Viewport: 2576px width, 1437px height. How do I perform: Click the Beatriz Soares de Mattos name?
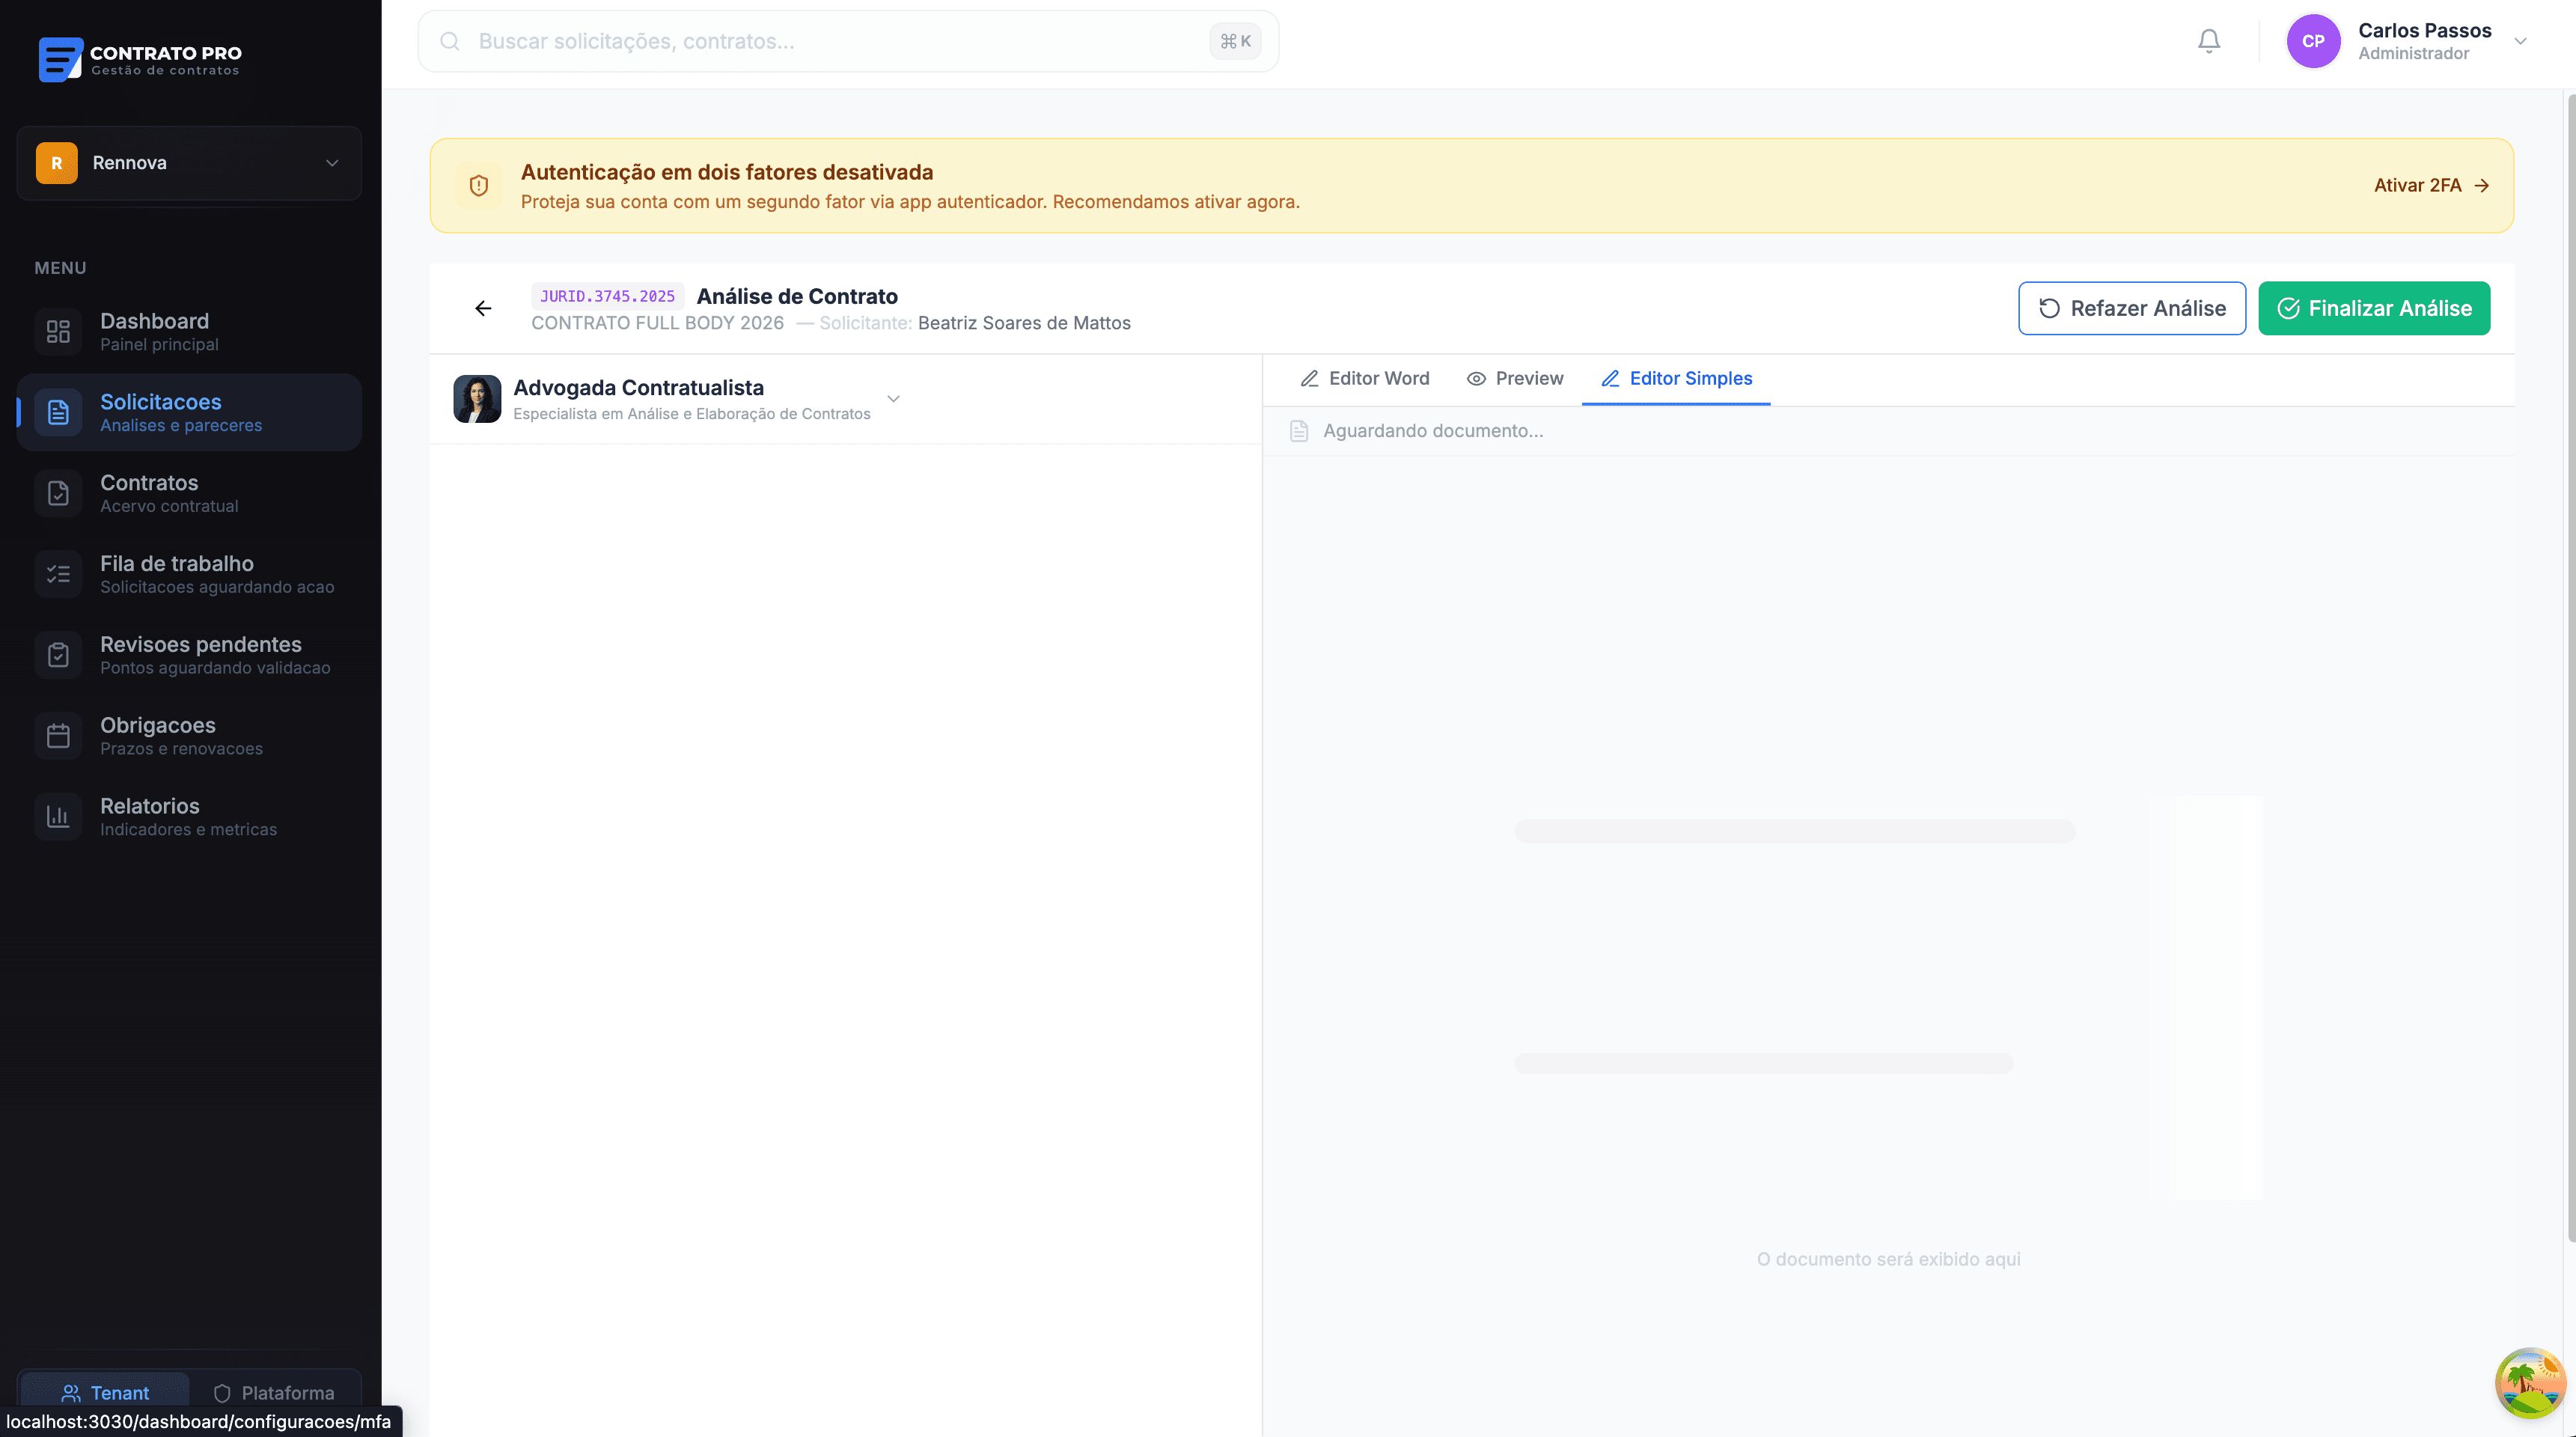tap(1024, 323)
